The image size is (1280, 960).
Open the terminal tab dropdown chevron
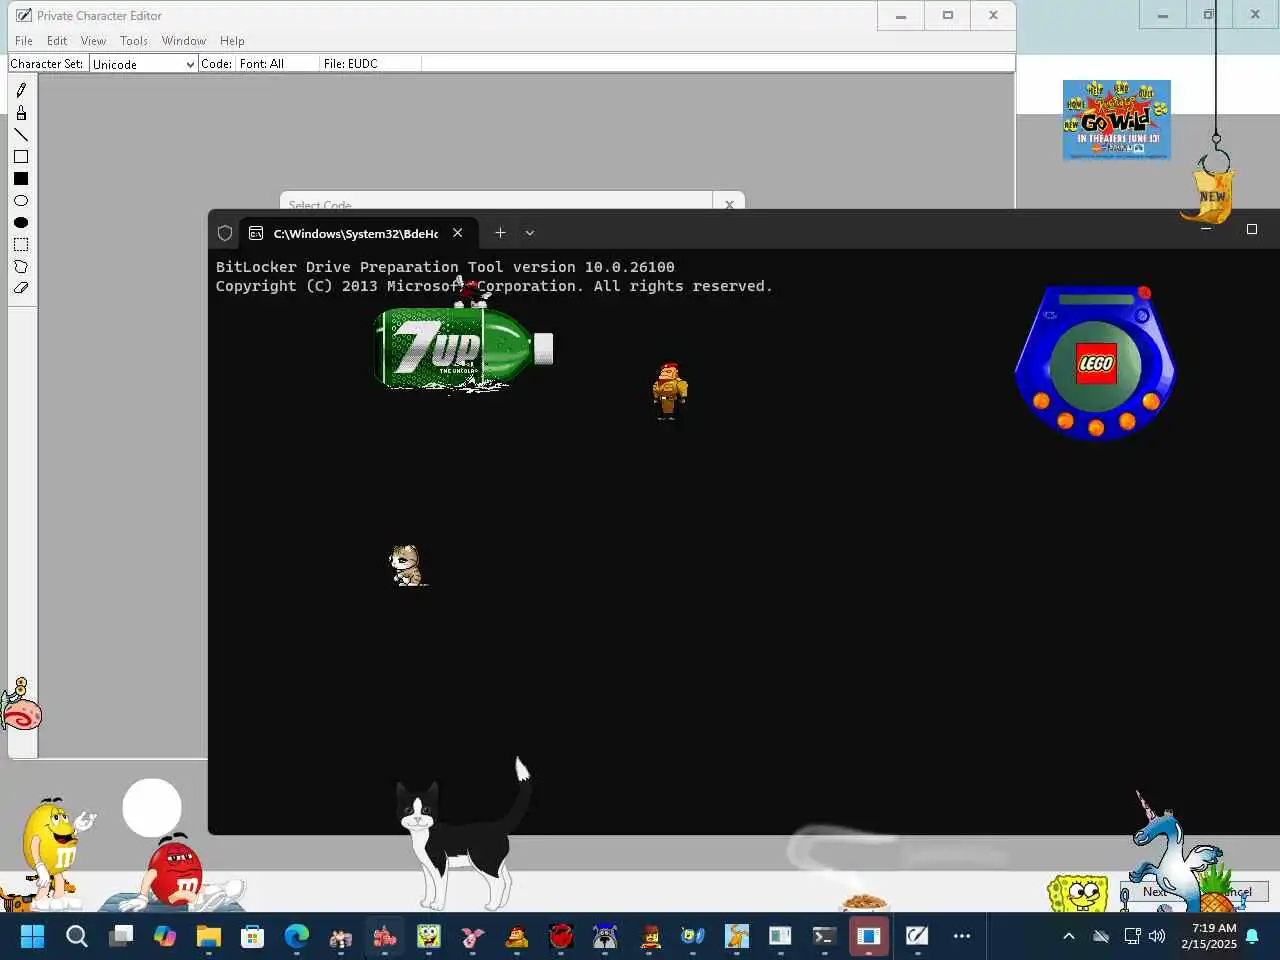[530, 233]
